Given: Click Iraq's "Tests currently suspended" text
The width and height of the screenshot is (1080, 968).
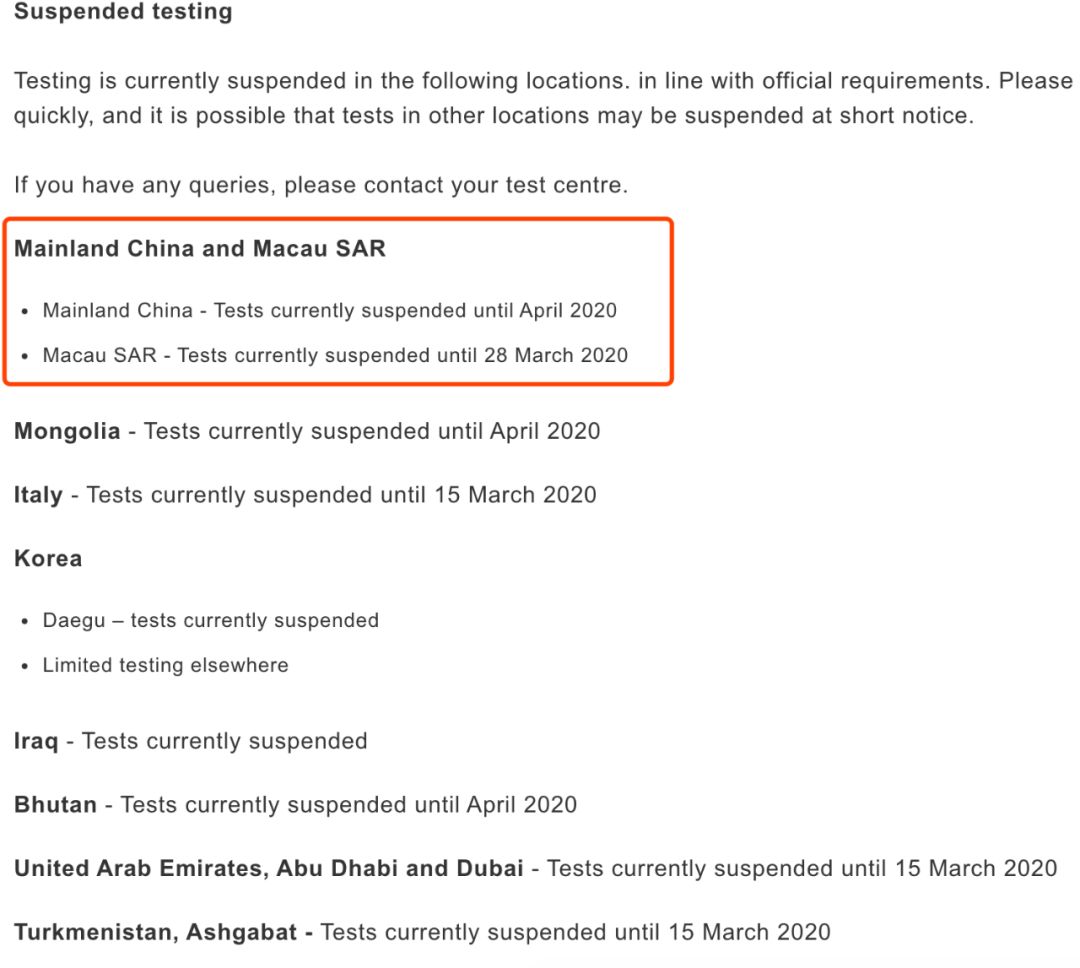Looking at the screenshot, I should tap(224, 741).
